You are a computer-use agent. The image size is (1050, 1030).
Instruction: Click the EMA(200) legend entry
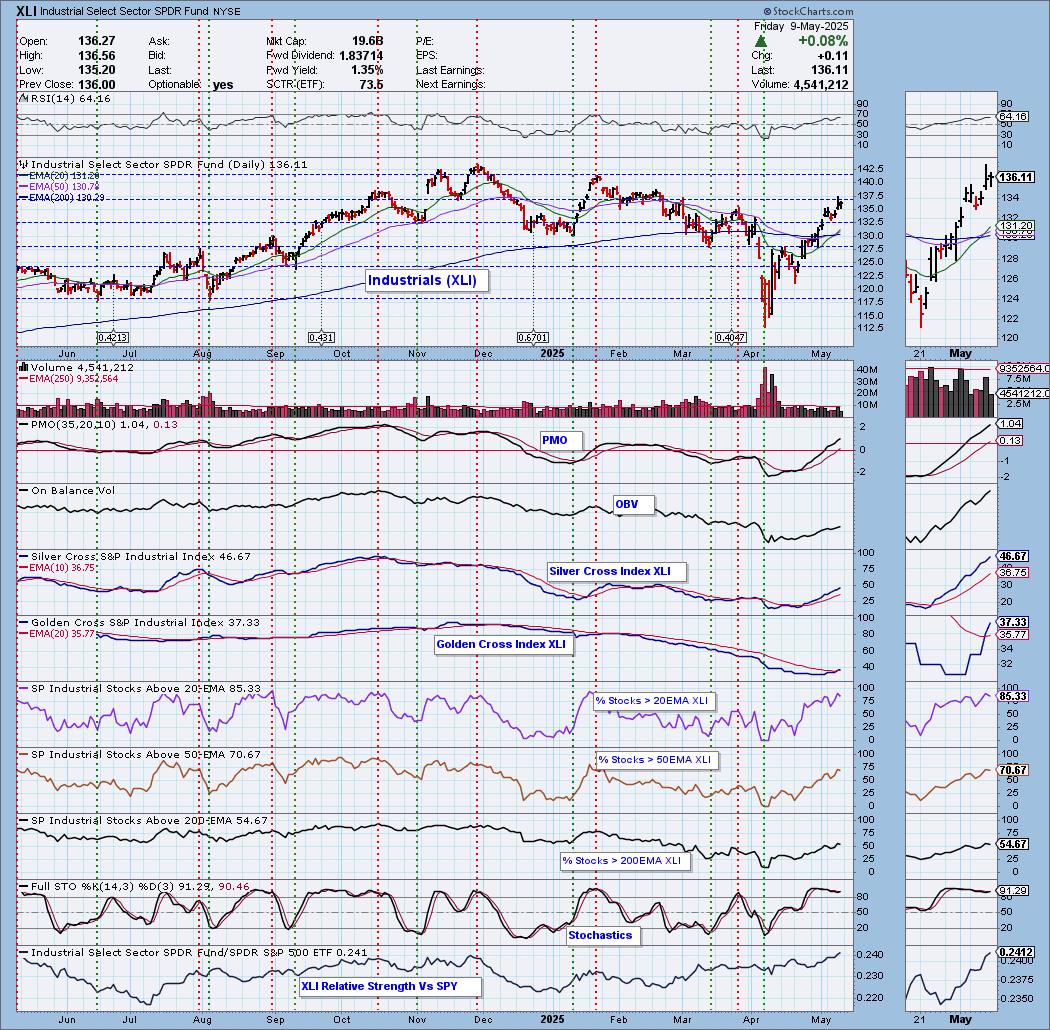[62, 198]
